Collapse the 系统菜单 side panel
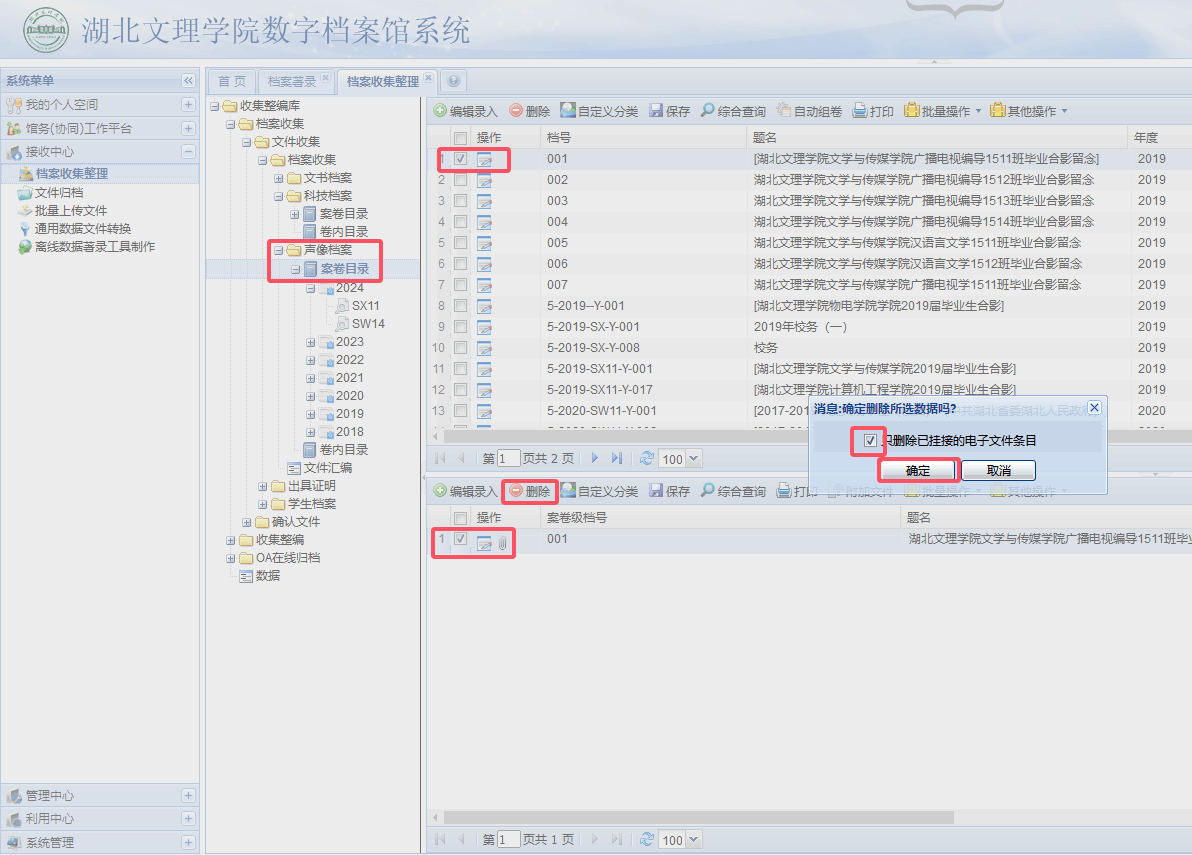 pyautogui.click(x=189, y=81)
